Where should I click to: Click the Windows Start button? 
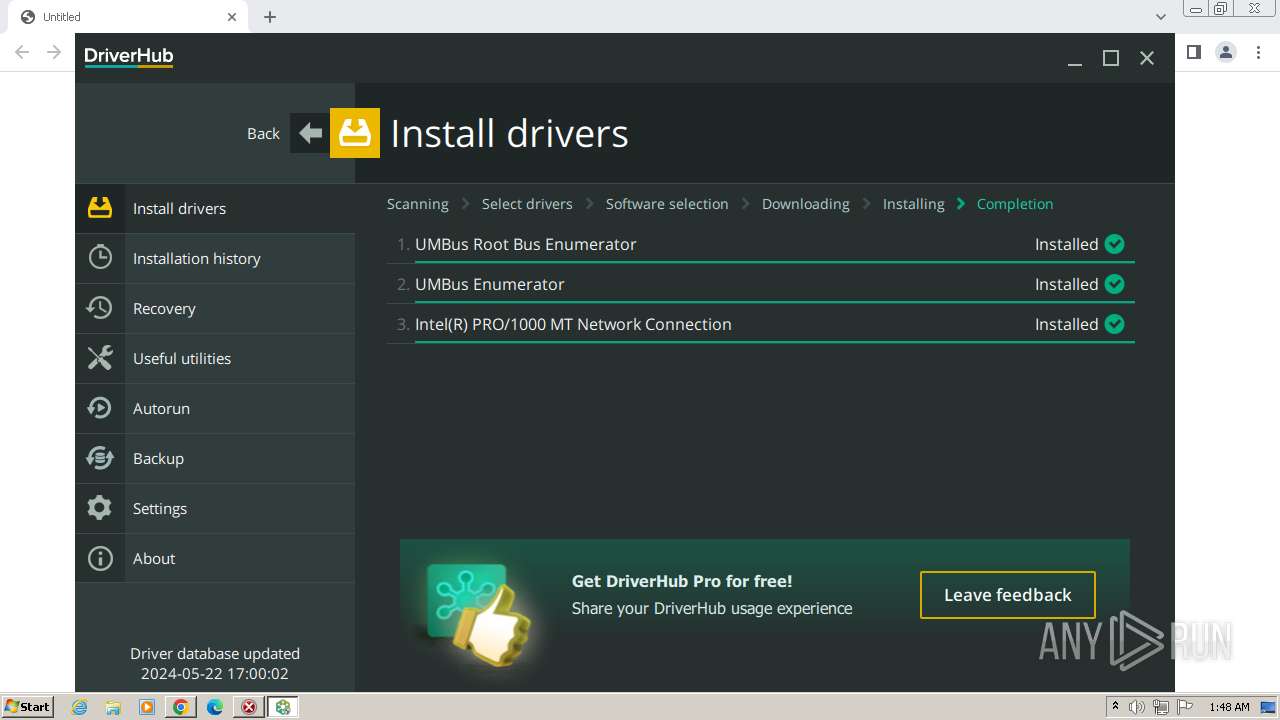point(27,707)
